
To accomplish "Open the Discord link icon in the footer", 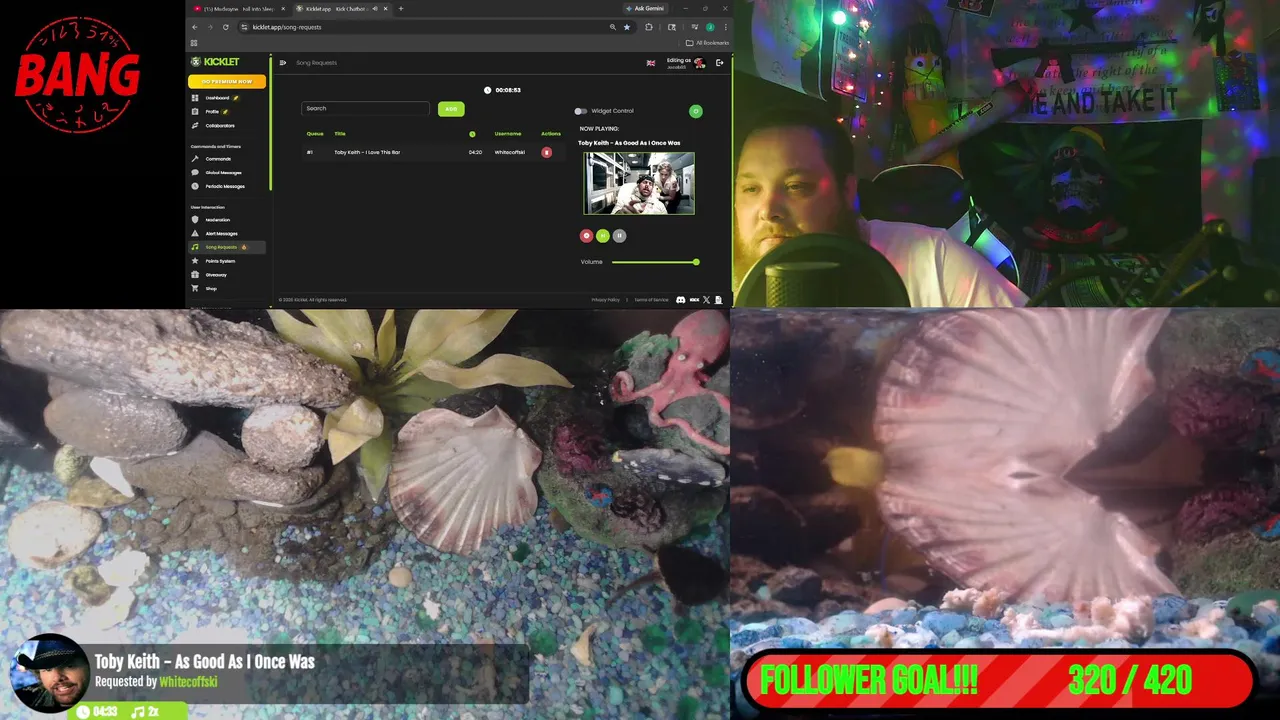I will (x=681, y=300).
